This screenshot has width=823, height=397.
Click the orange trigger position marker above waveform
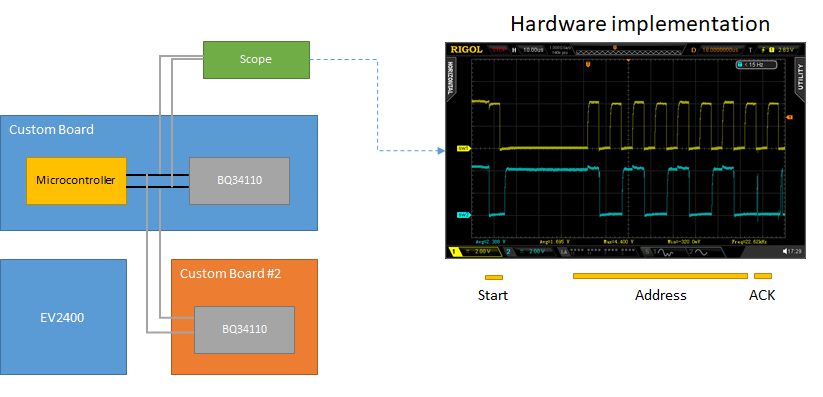coord(588,64)
